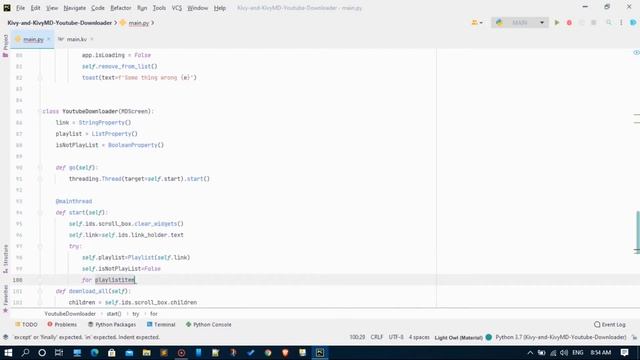Open the Favorites tool window on the left stripe
This screenshot has height=360, width=640.
[x=5, y=299]
